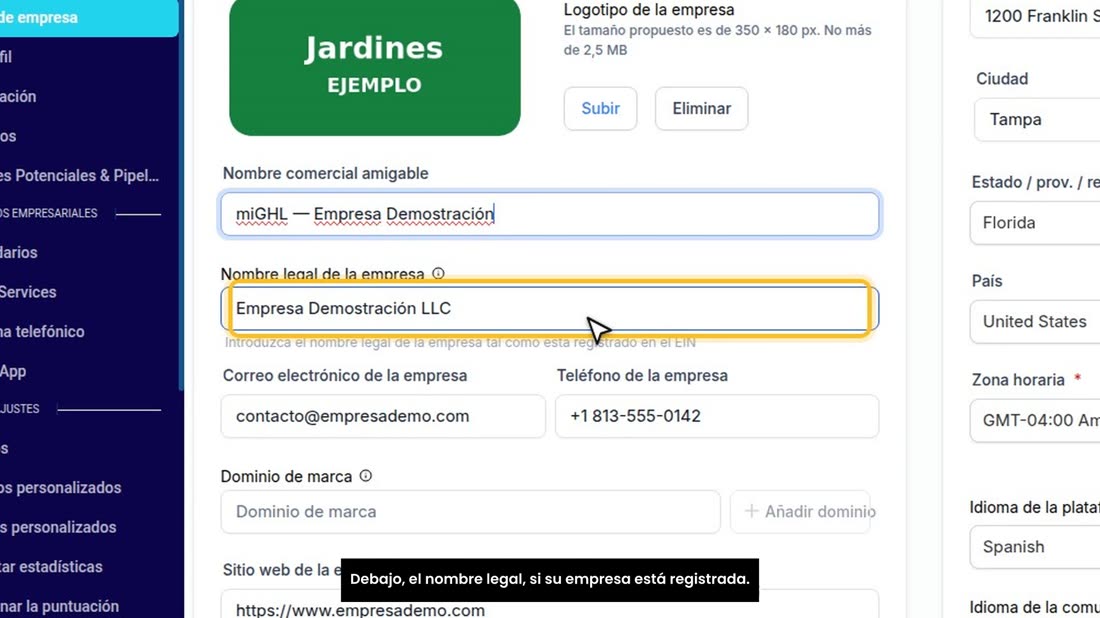1100x618 pixels.
Task: Open the Estado dropdown showing Florida
Action: [1035, 223]
